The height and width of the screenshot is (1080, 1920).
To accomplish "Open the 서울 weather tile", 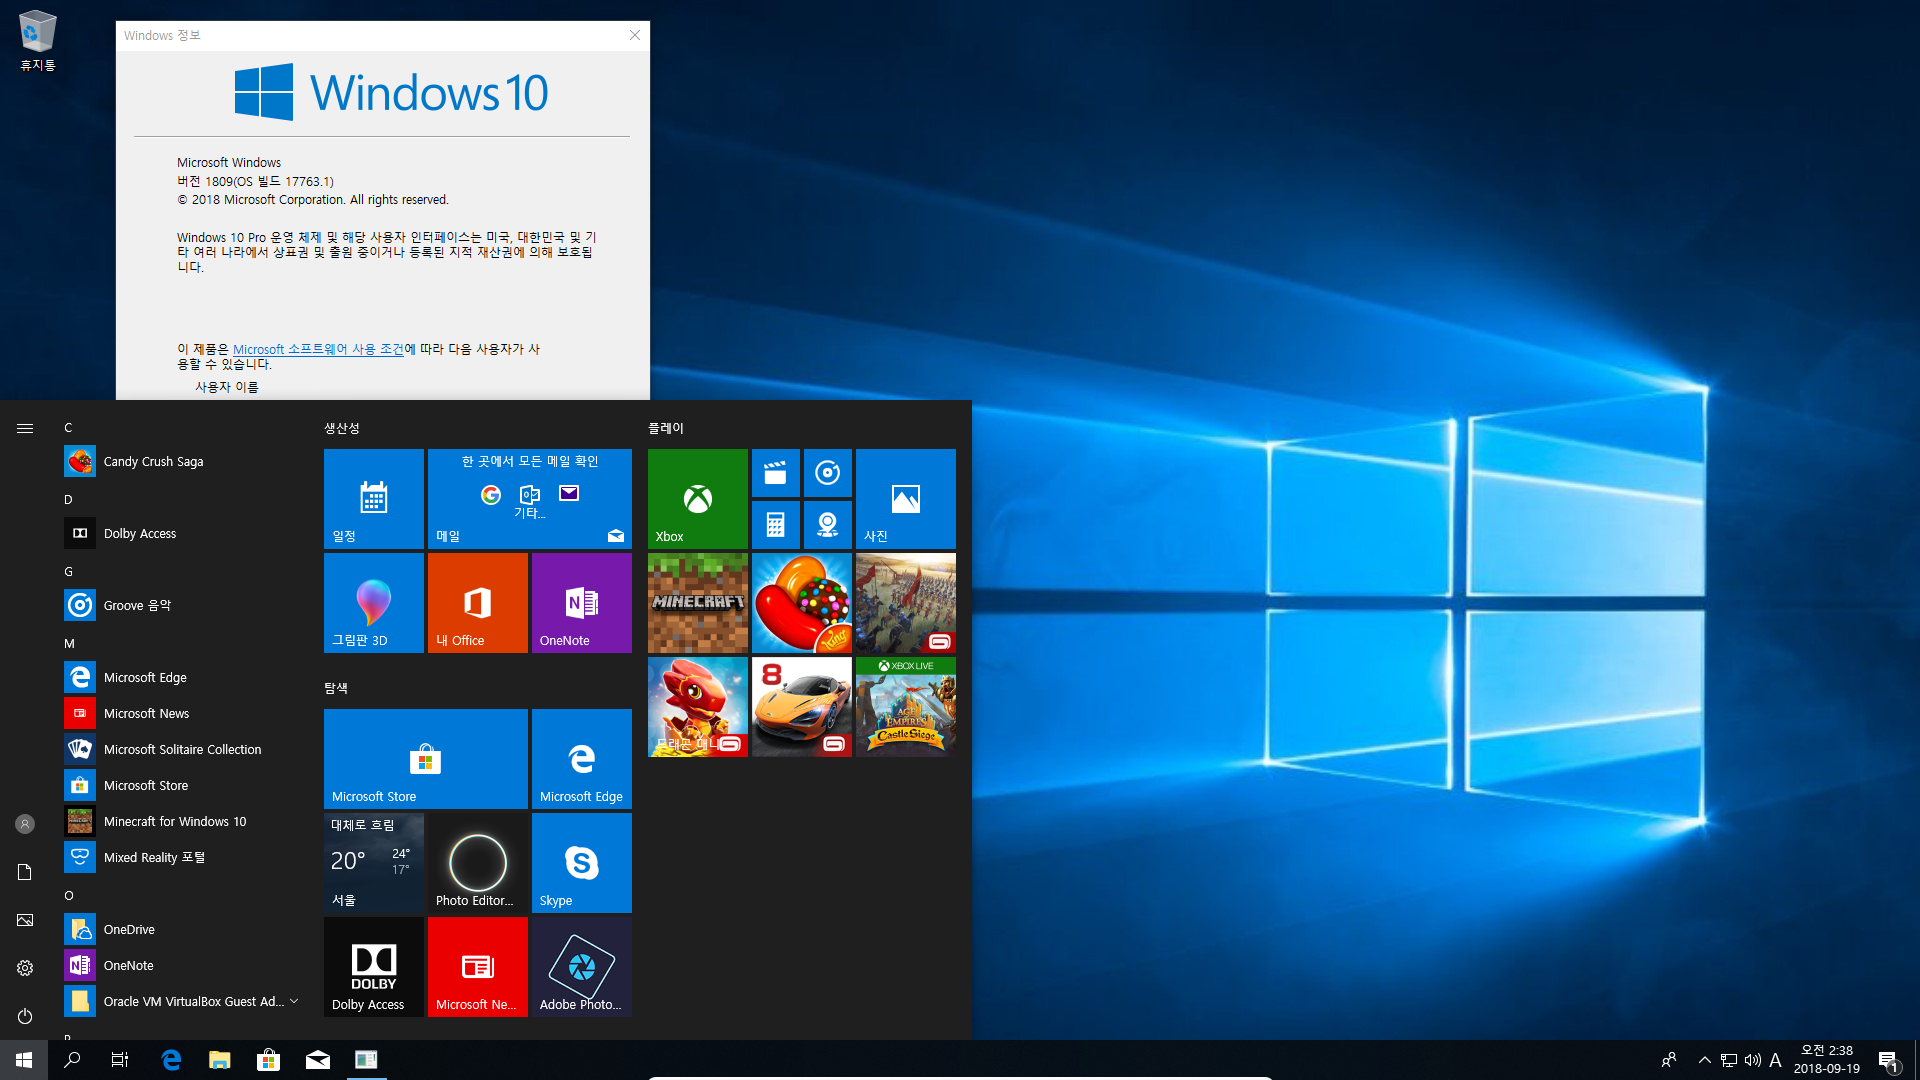I will 374,863.
